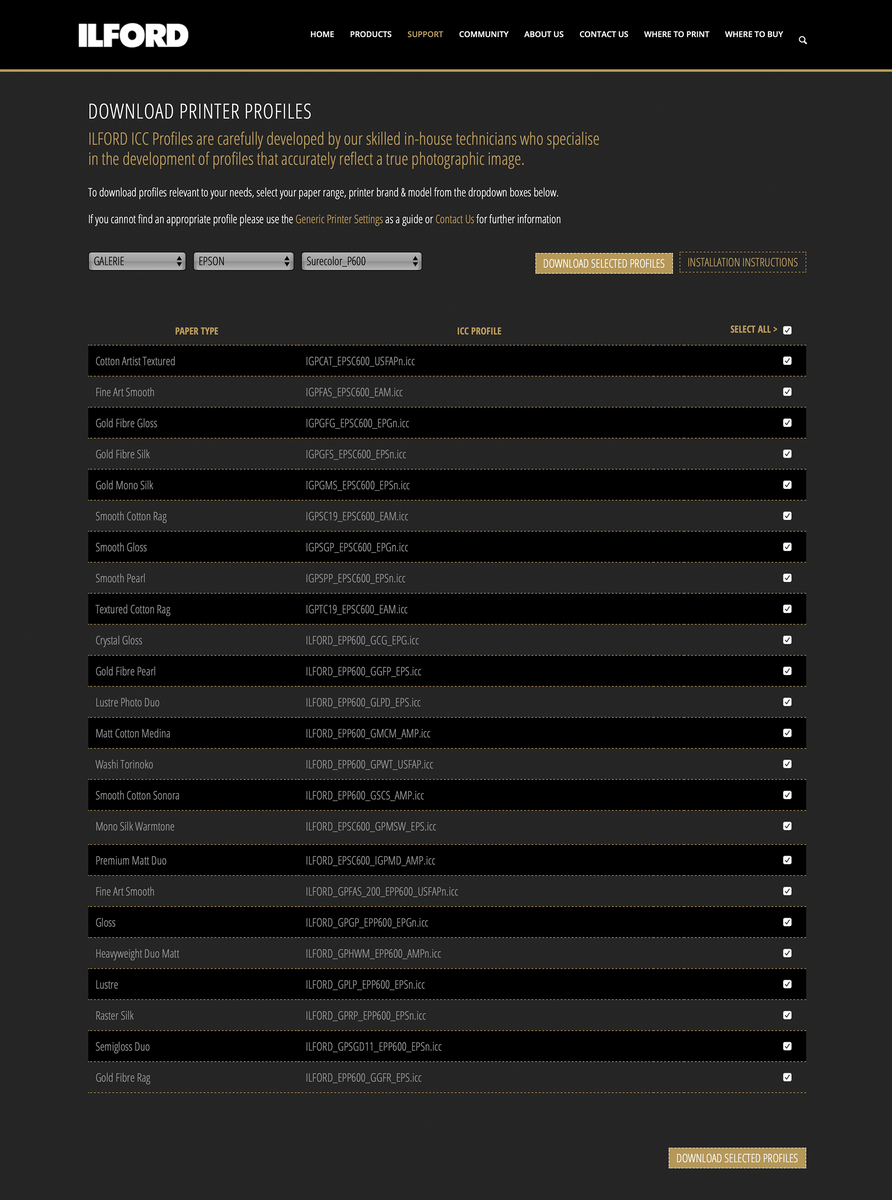The width and height of the screenshot is (892, 1200).
Task: Click IGPSC19_EPSC600_EAM.icc file name
Action: point(356,516)
